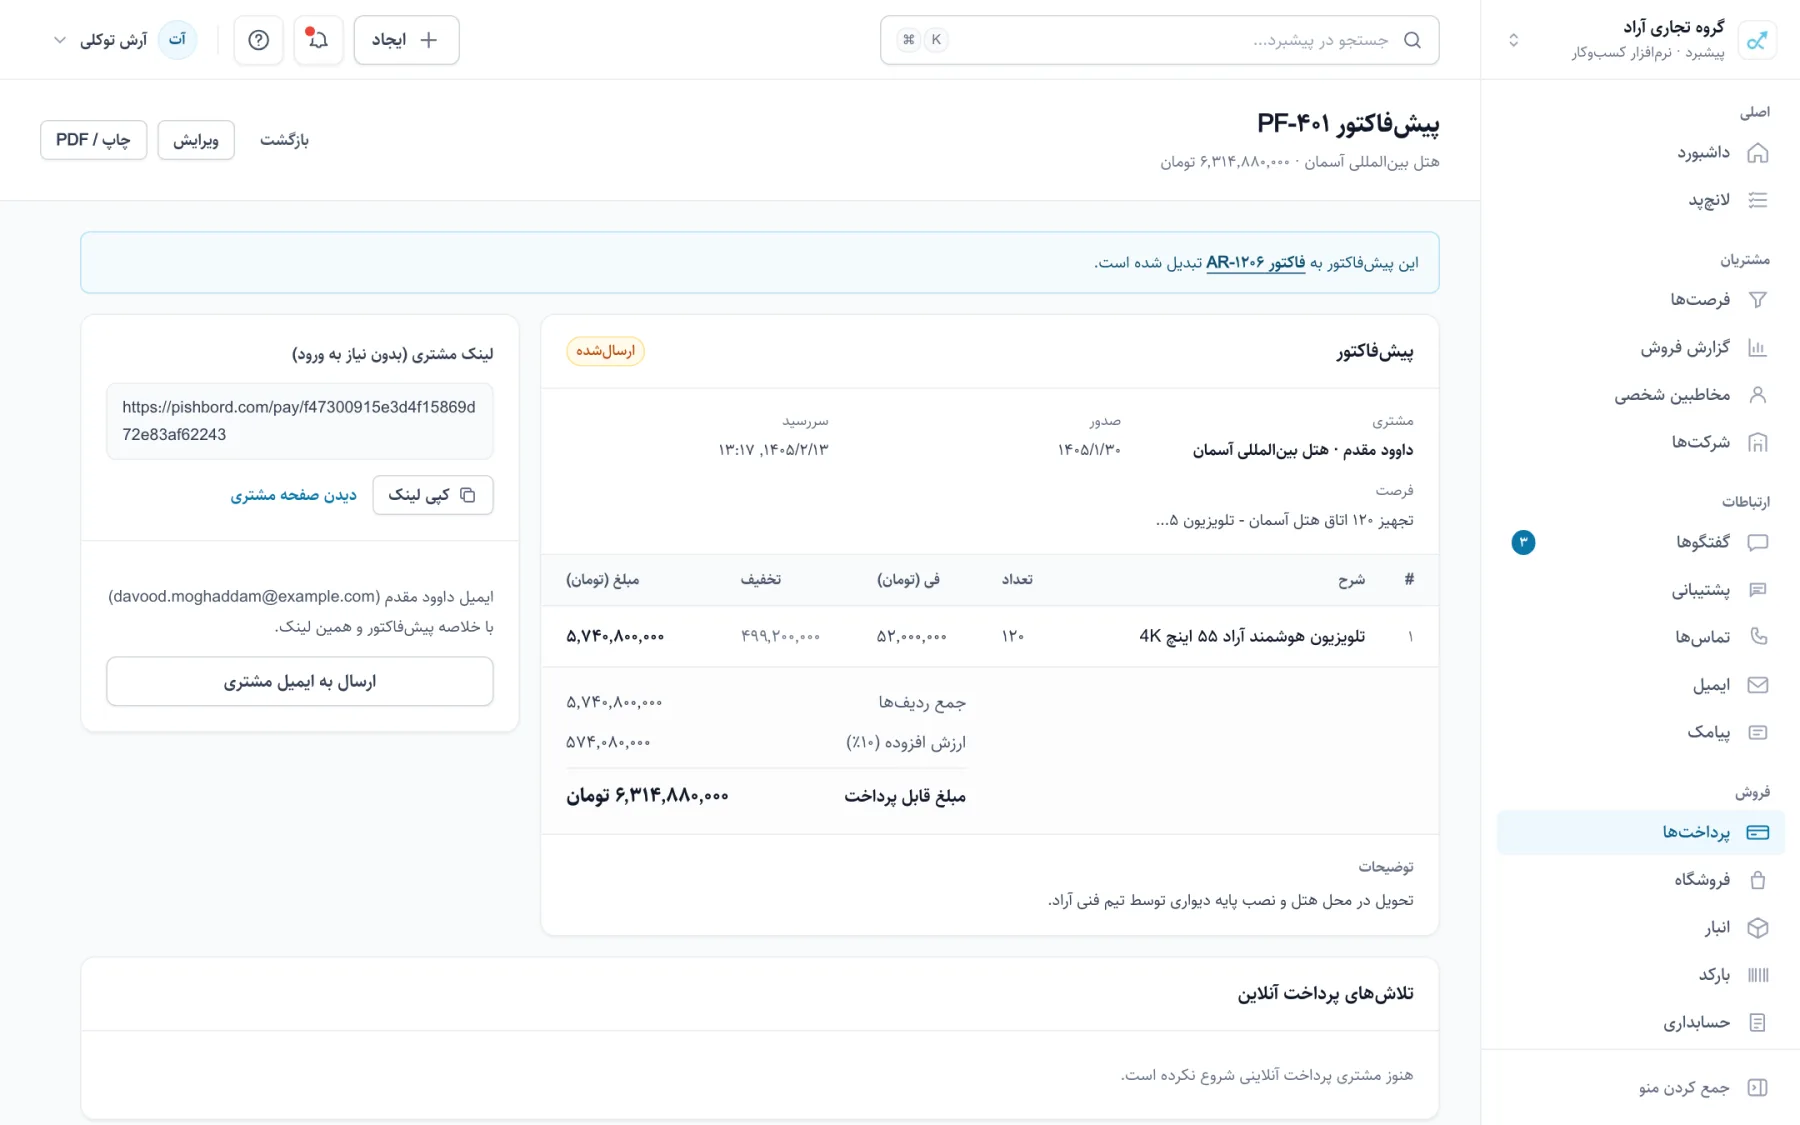Click the بازگشت back link
1800x1125 pixels.
pos(284,140)
